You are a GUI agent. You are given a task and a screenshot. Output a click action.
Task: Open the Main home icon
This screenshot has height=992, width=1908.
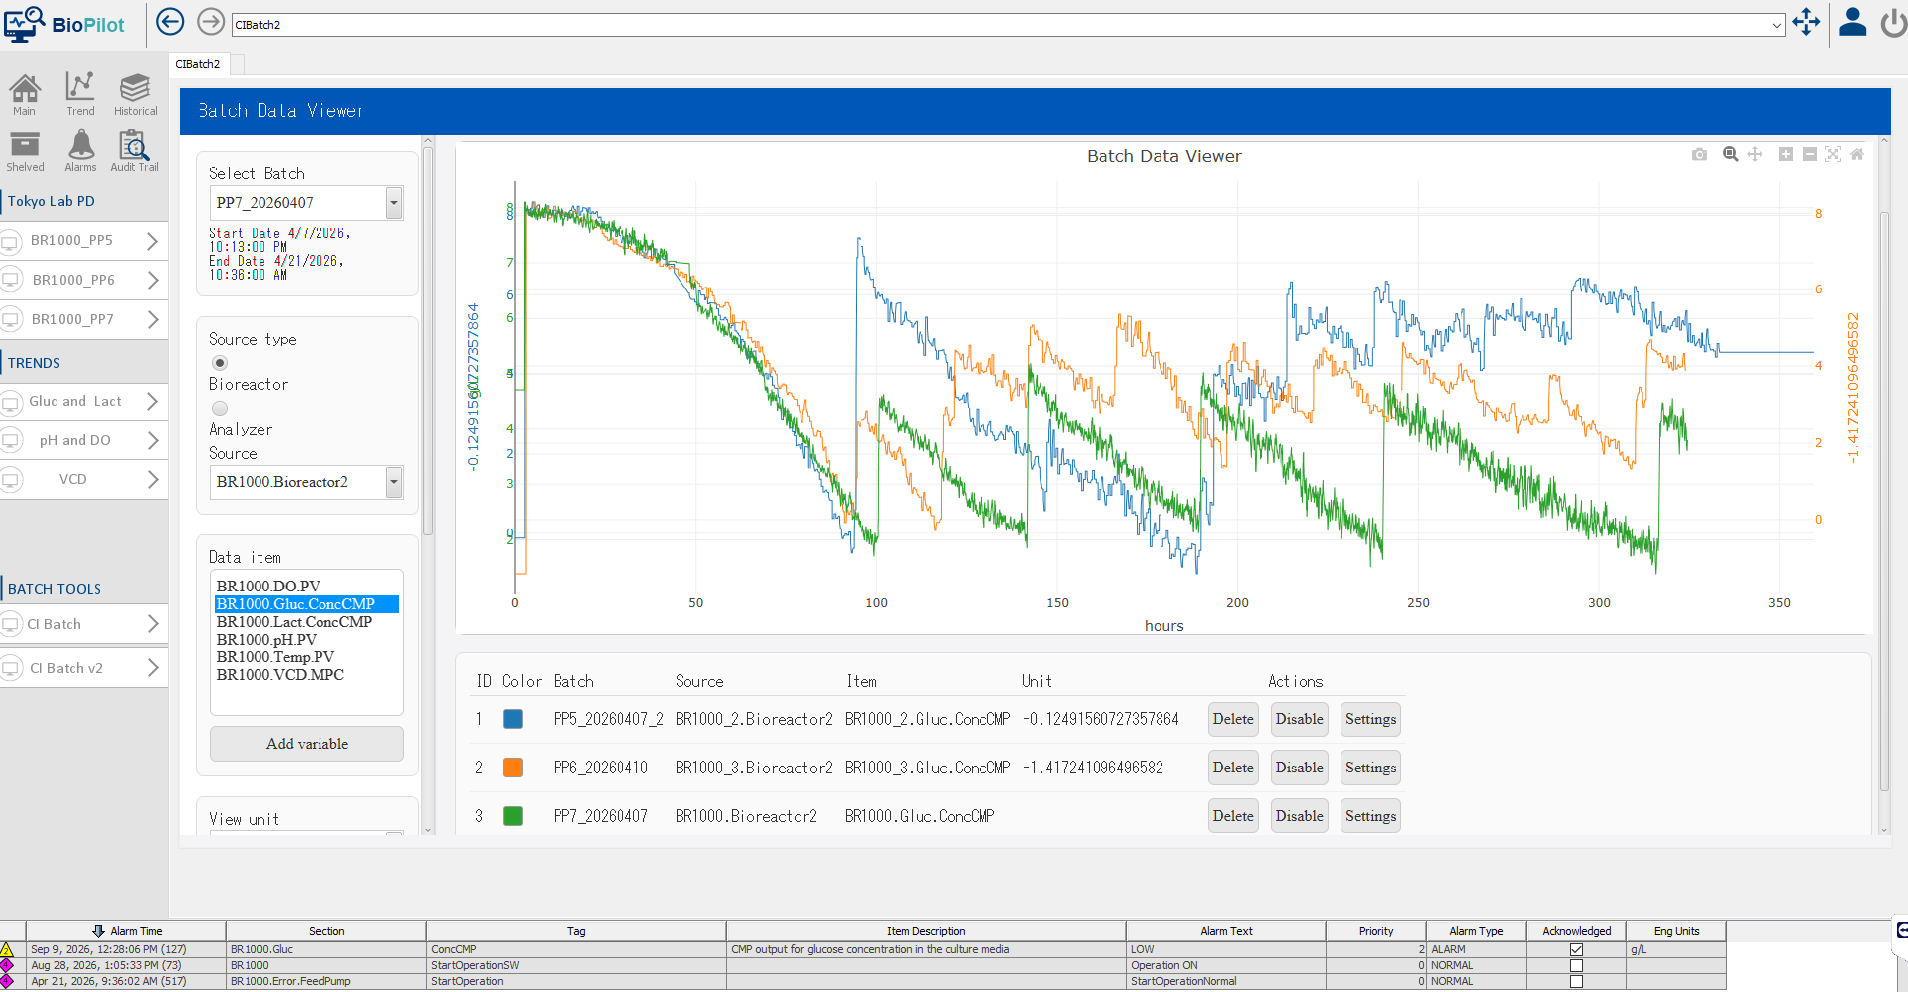(25, 94)
